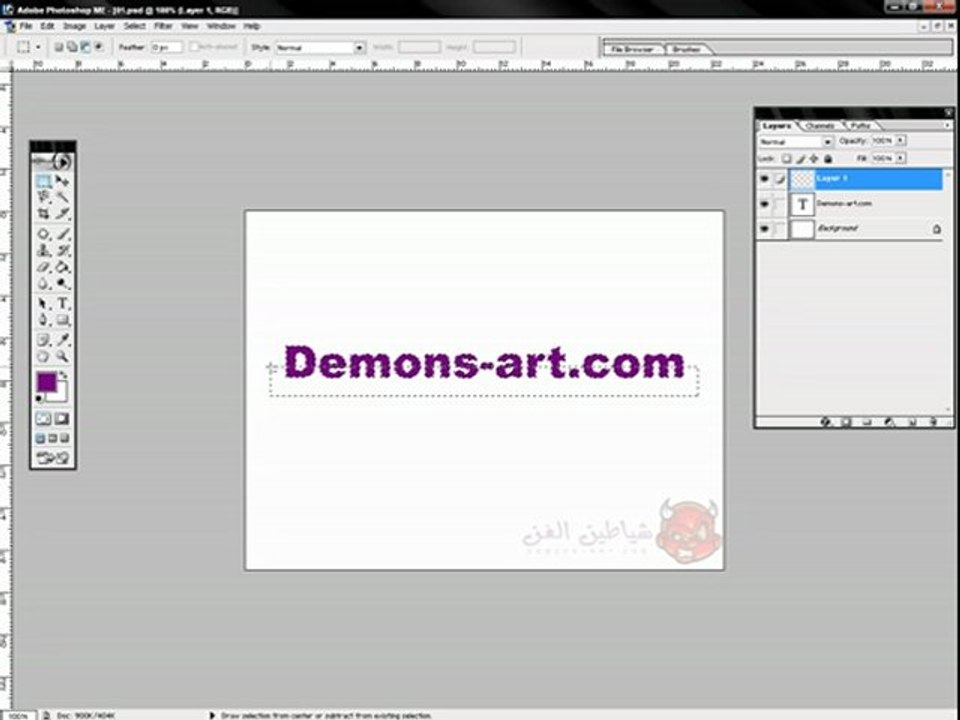
Task: Toggle Lock position
Action: [814, 159]
